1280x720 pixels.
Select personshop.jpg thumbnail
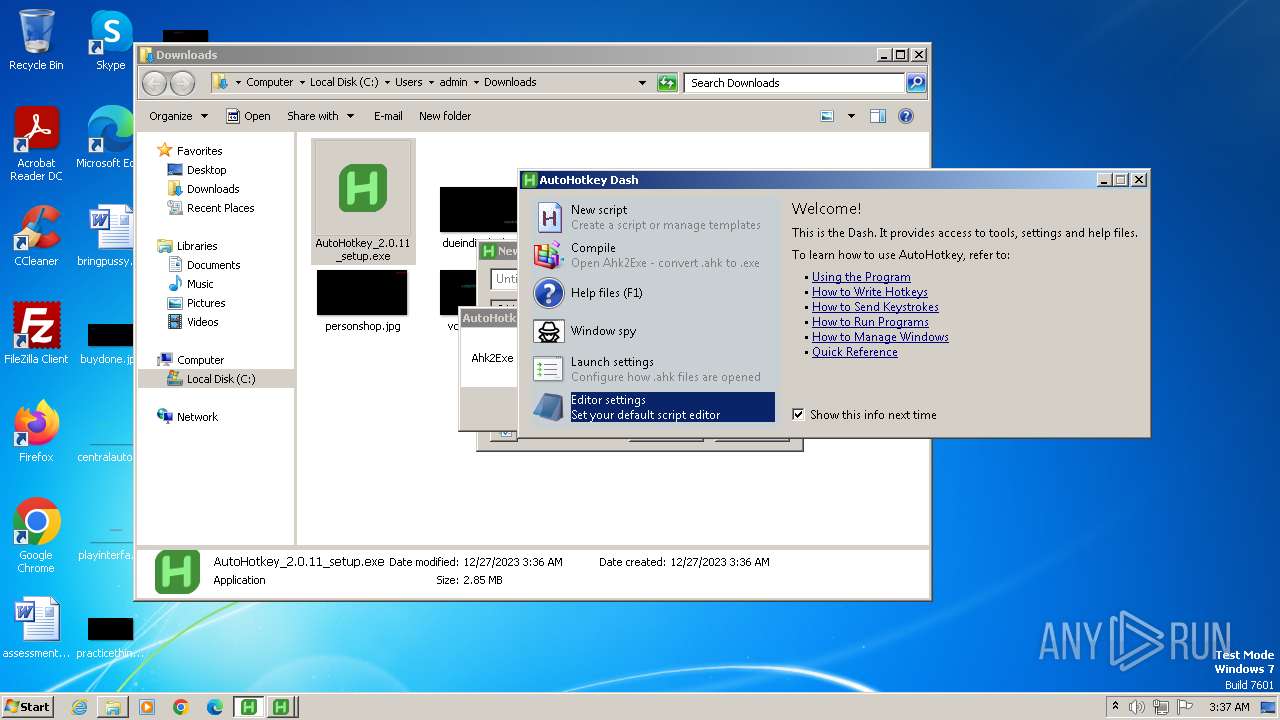point(362,292)
